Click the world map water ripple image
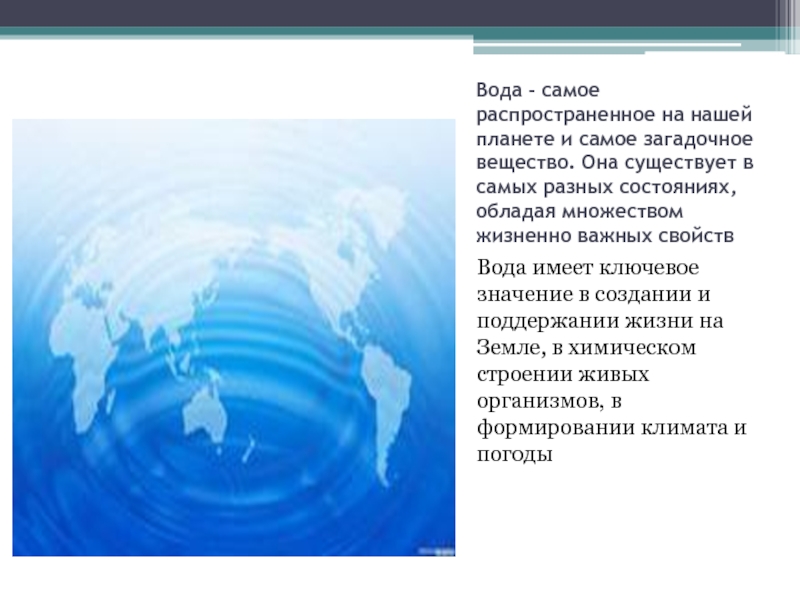The height and width of the screenshot is (600, 800). tap(234, 337)
